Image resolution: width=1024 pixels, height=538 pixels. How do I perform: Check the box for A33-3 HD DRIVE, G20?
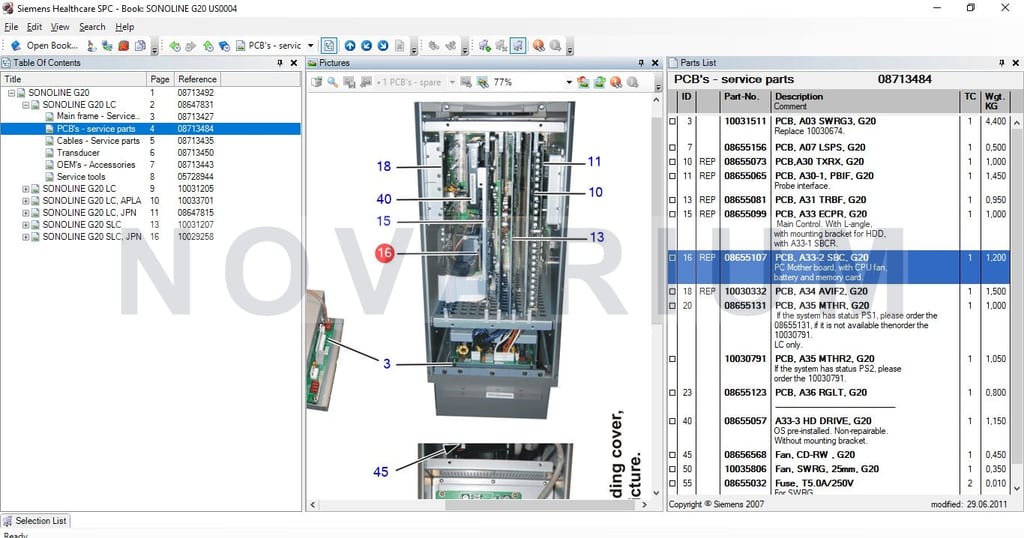[673, 421]
